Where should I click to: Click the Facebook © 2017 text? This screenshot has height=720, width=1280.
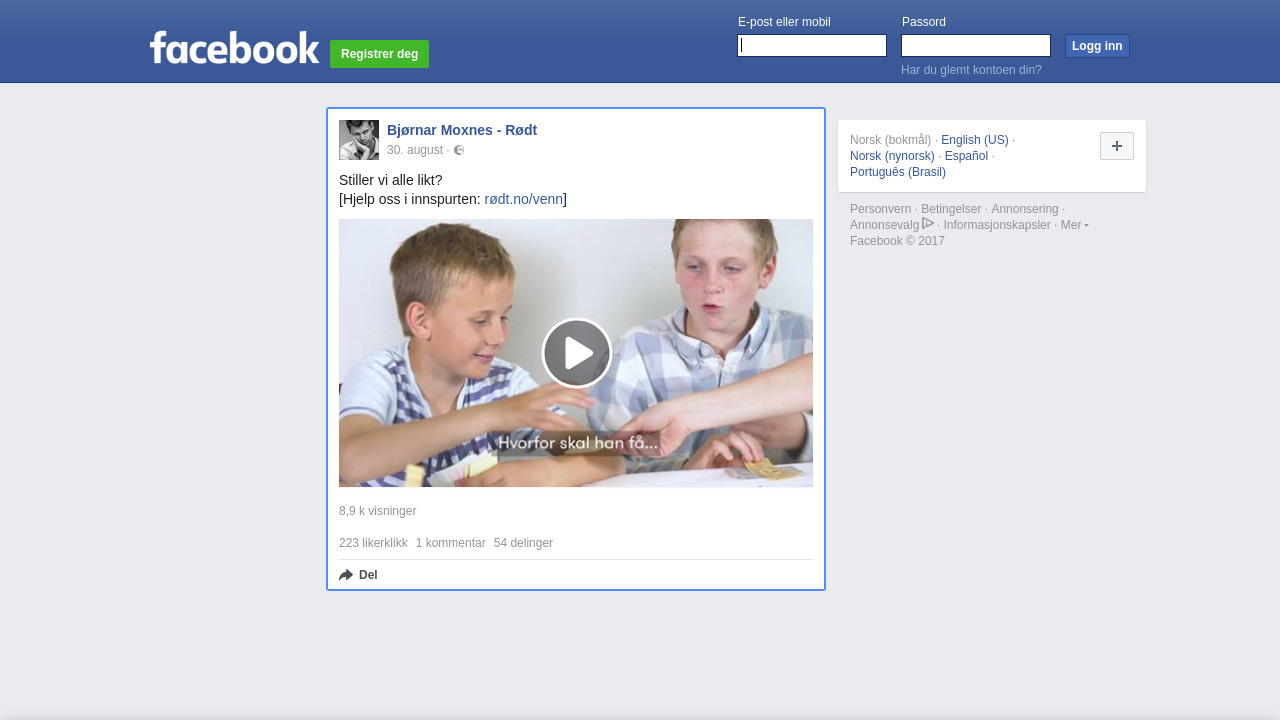coord(897,241)
